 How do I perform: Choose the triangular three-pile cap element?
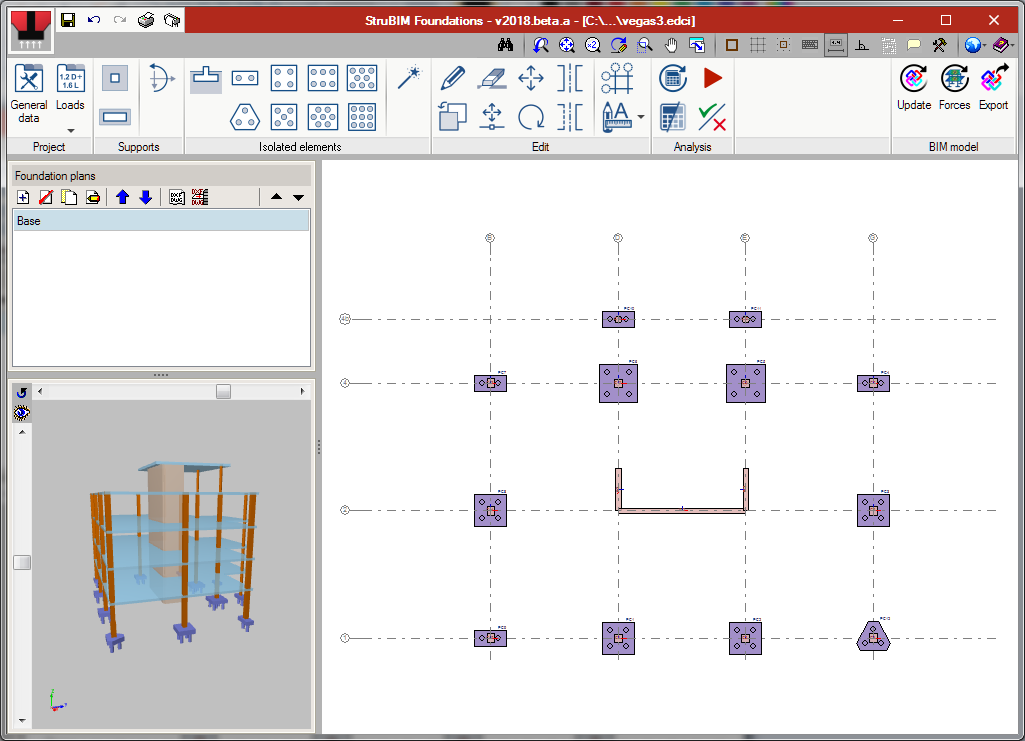tap(245, 116)
